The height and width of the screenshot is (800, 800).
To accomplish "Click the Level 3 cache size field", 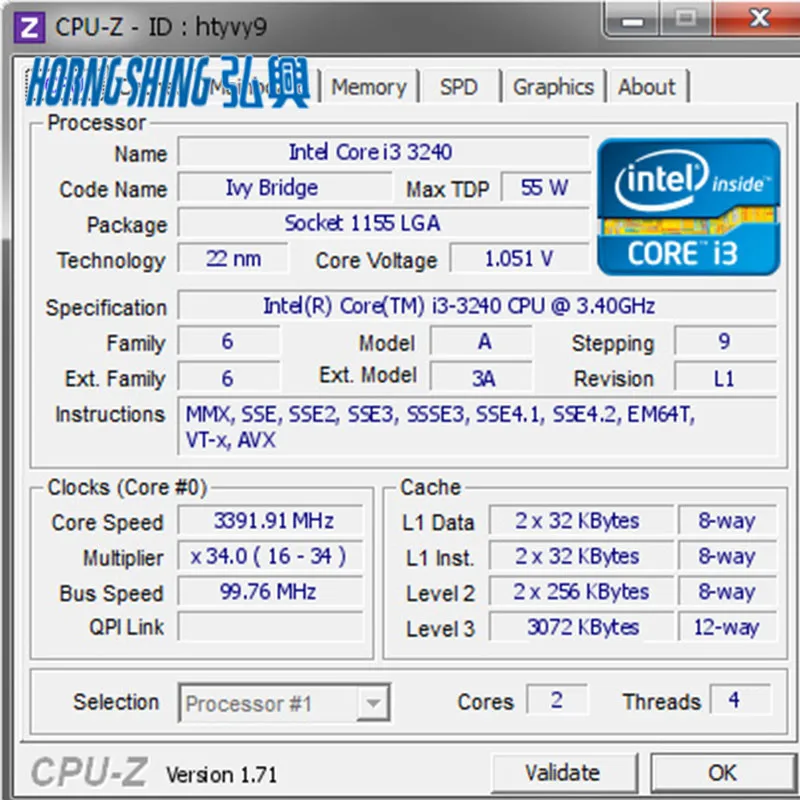I will point(578,627).
